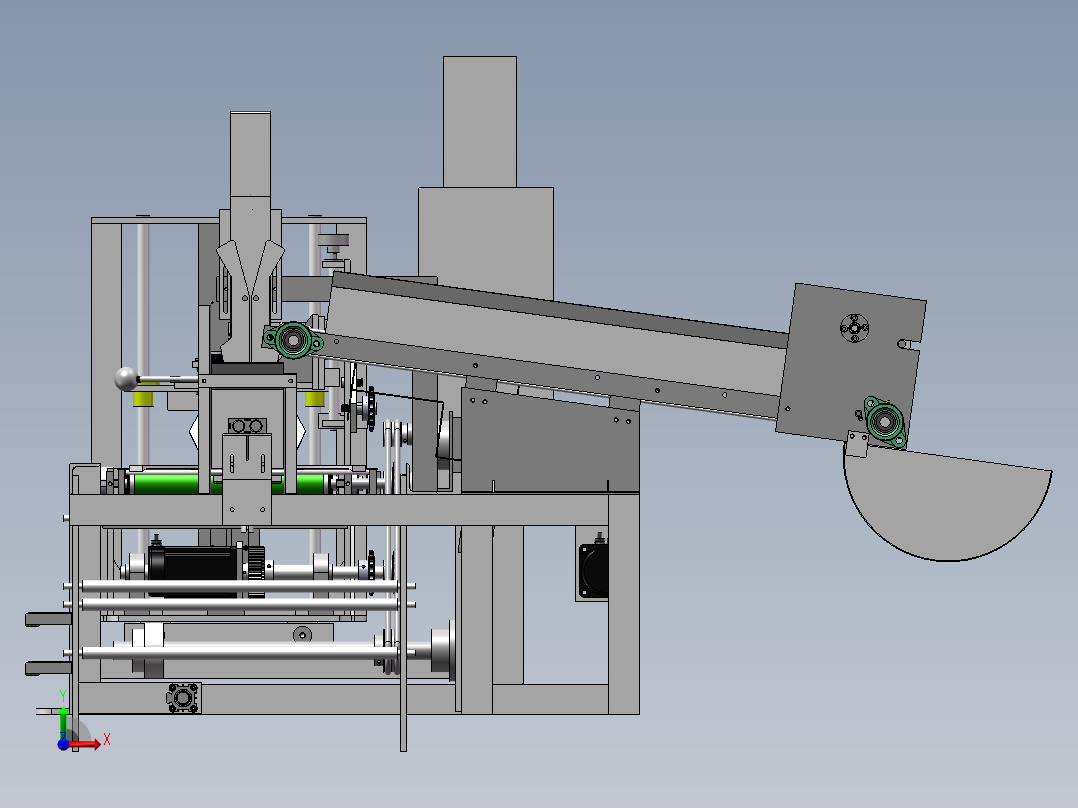Pick the green pillow block bearing at the conveyor's upper-left end

293,339
